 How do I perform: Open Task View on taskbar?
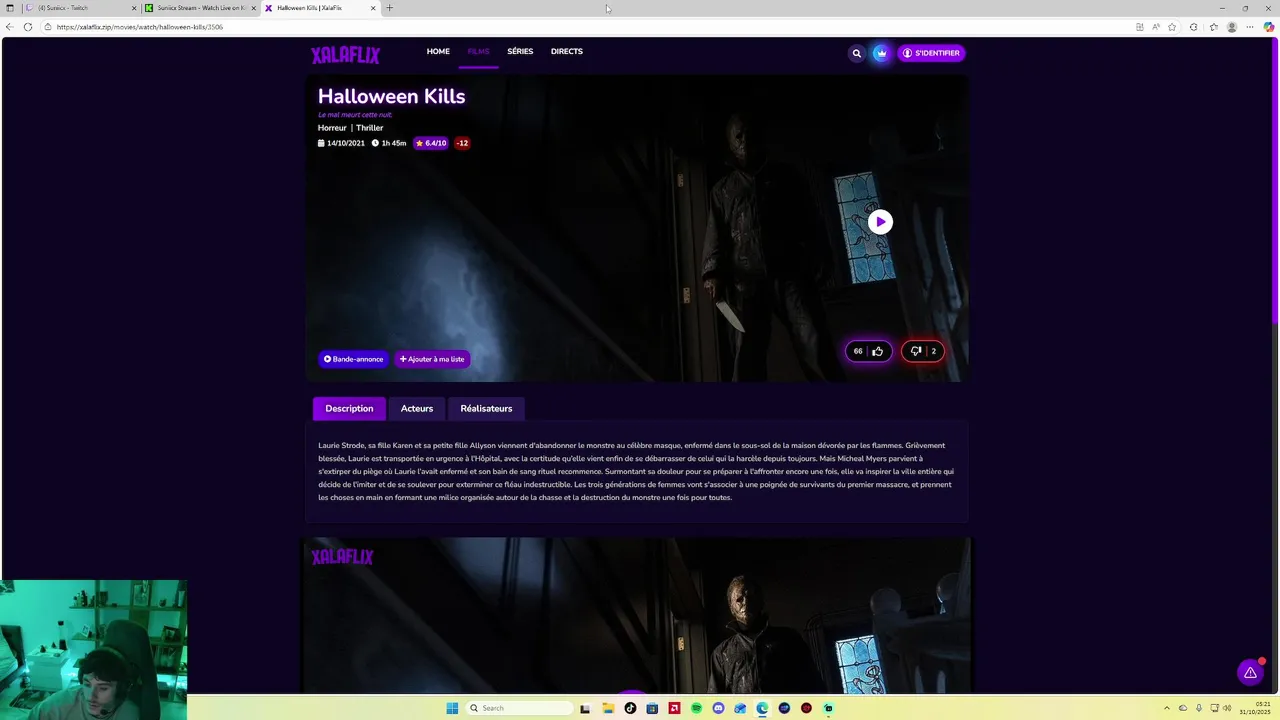pyautogui.click(x=585, y=708)
